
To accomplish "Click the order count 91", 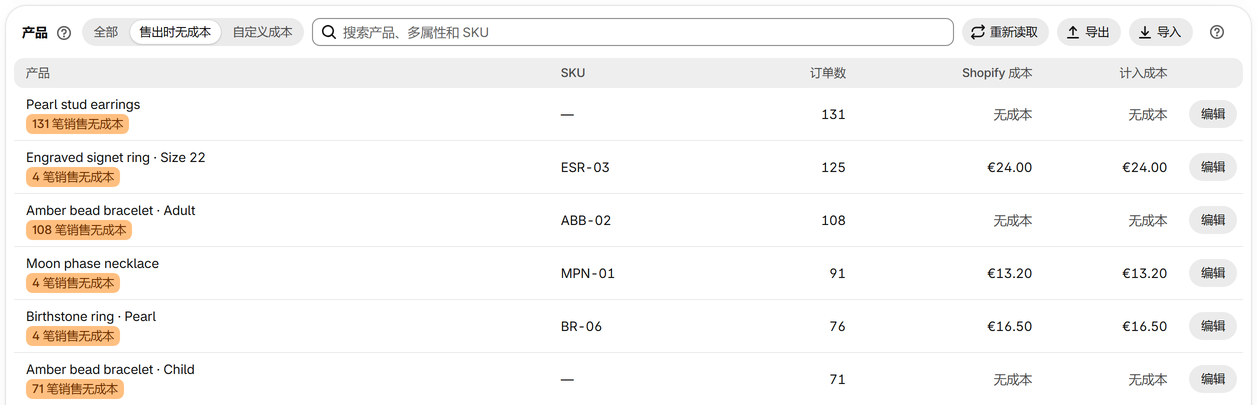I will coord(837,273).
